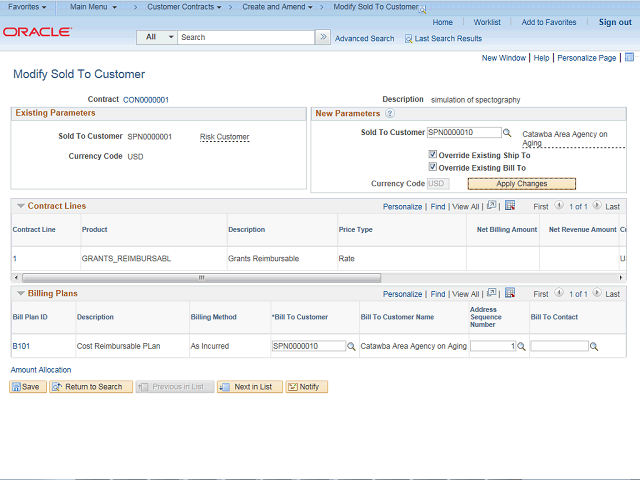The width and height of the screenshot is (640, 480).
Task: Click the Home link
Action: tap(442, 22)
